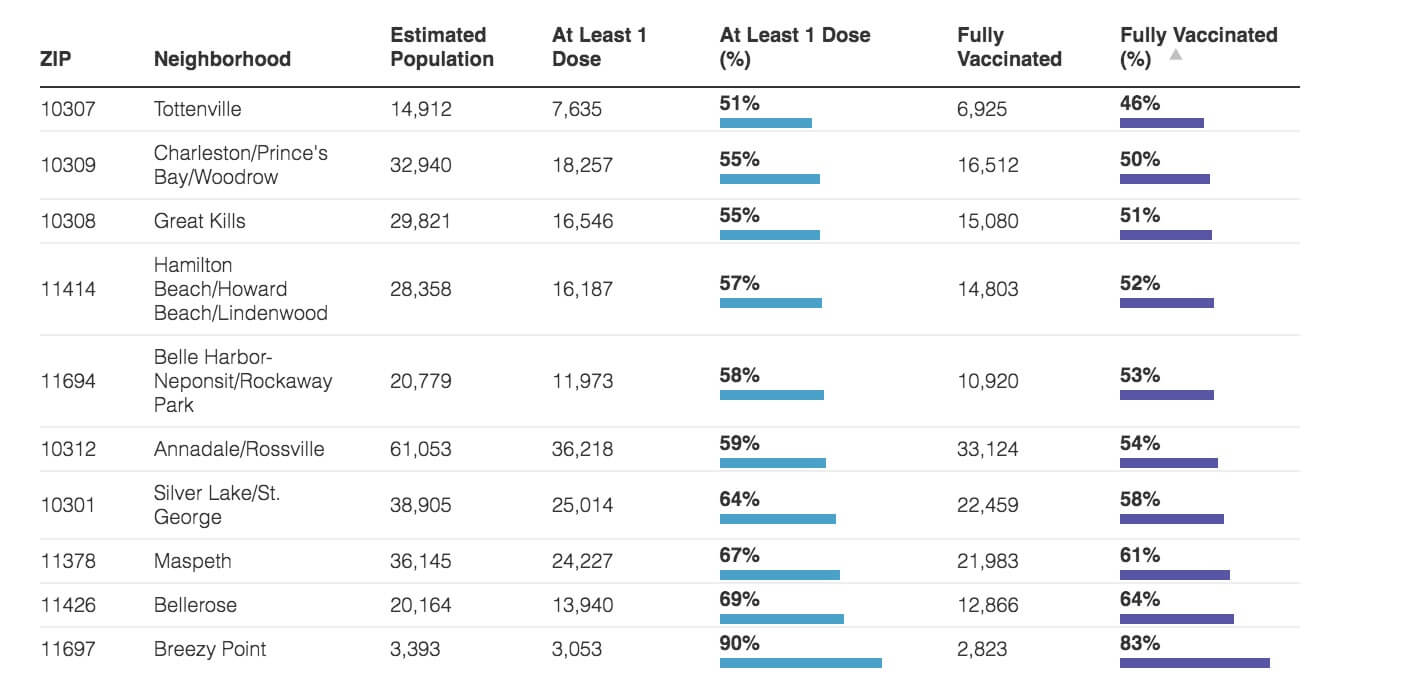This screenshot has height=688, width=1414.
Task: Select ZIP code 10309 cell
Action: [68, 165]
